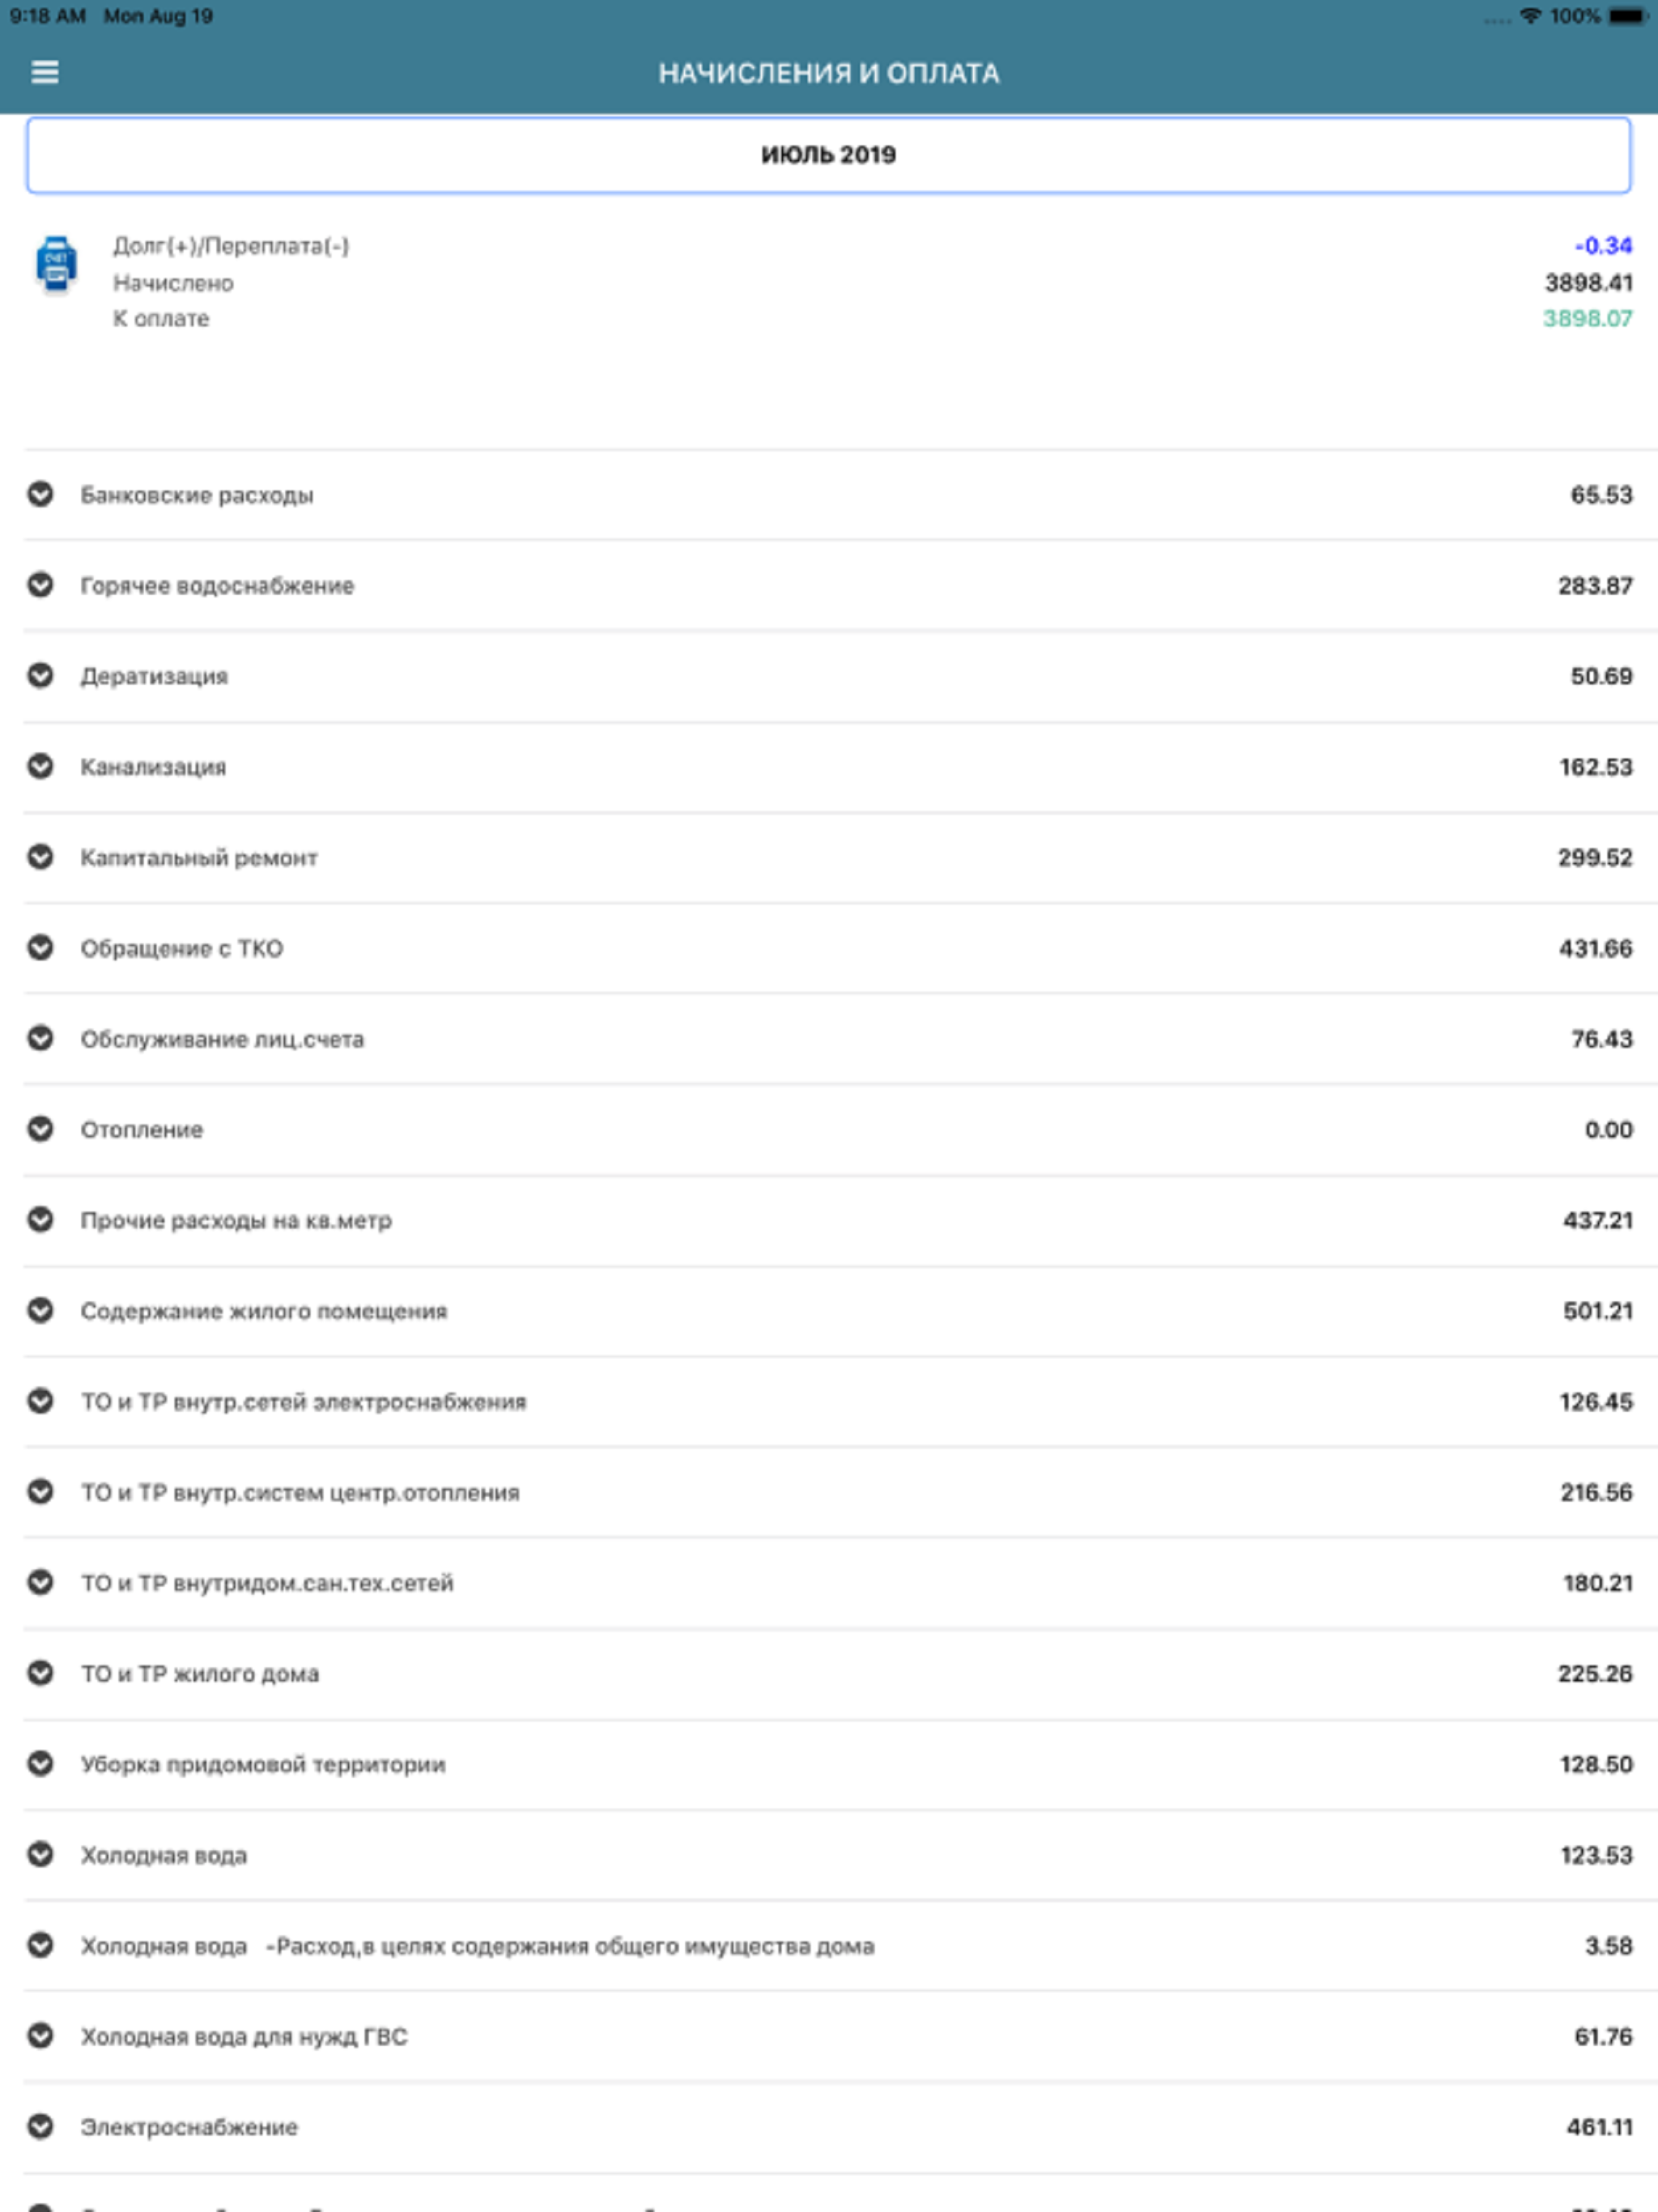Select the Прочие расходы на кв.метр row
The height and width of the screenshot is (2212, 1658).
[829, 1220]
